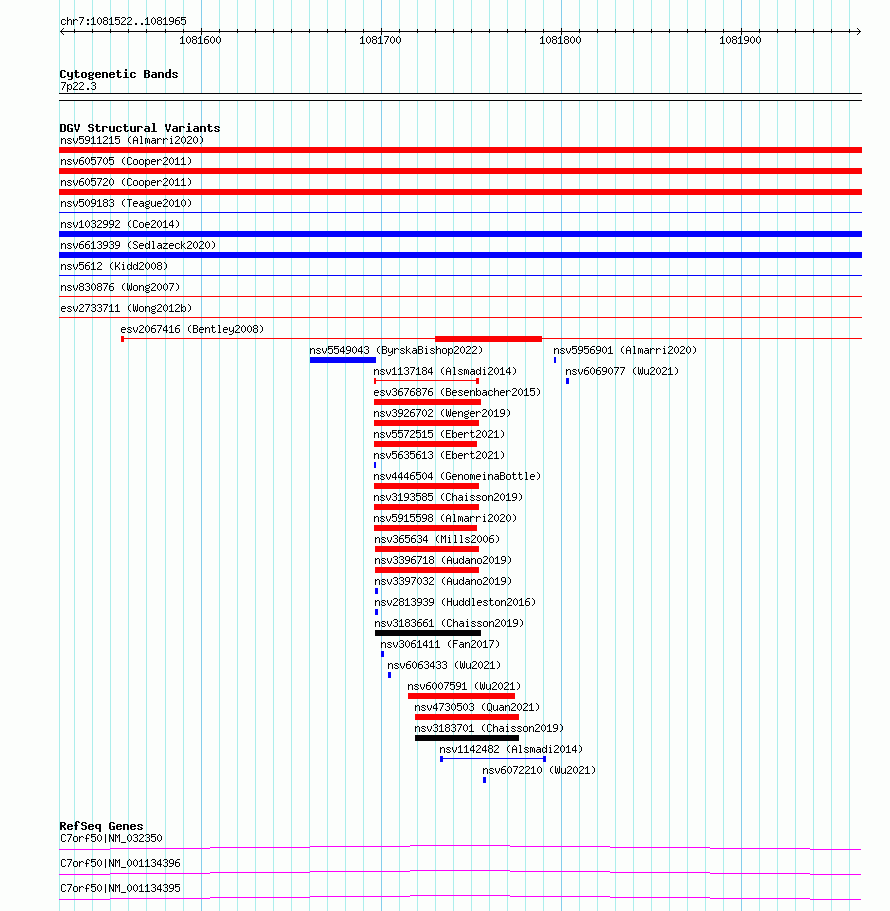The height and width of the screenshot is (911, 890).
Task: Click the blue bar of nsv5549043 (ByrskaBishop2022)
Action: click(343, 360)
